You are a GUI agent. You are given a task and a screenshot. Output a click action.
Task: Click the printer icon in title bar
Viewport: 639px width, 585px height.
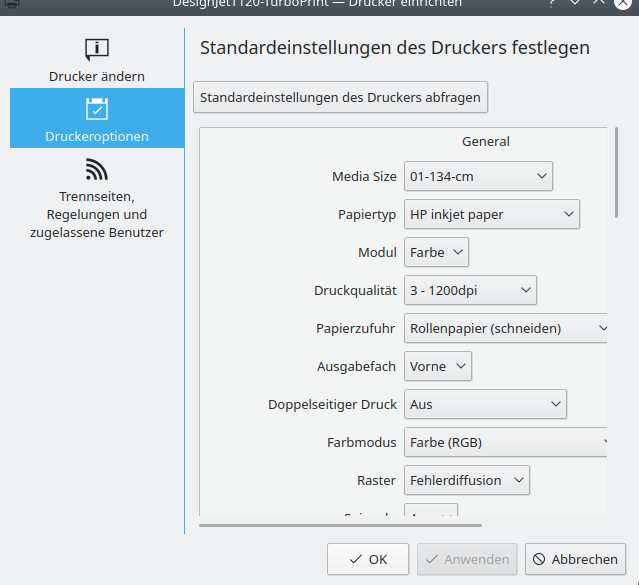[x=11, y=3]
